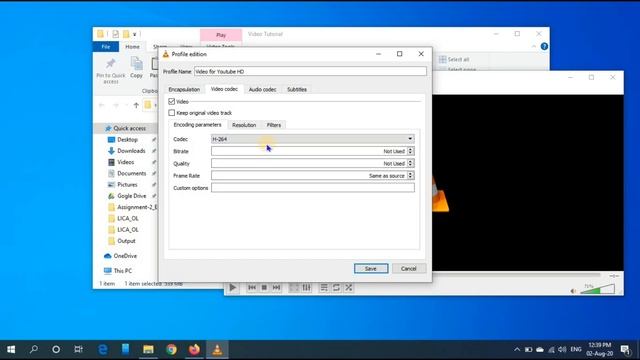Open Documents in Explorer sidebar
Image resolution: width=640 pixels, height=360 pixels.
point(131,173)
